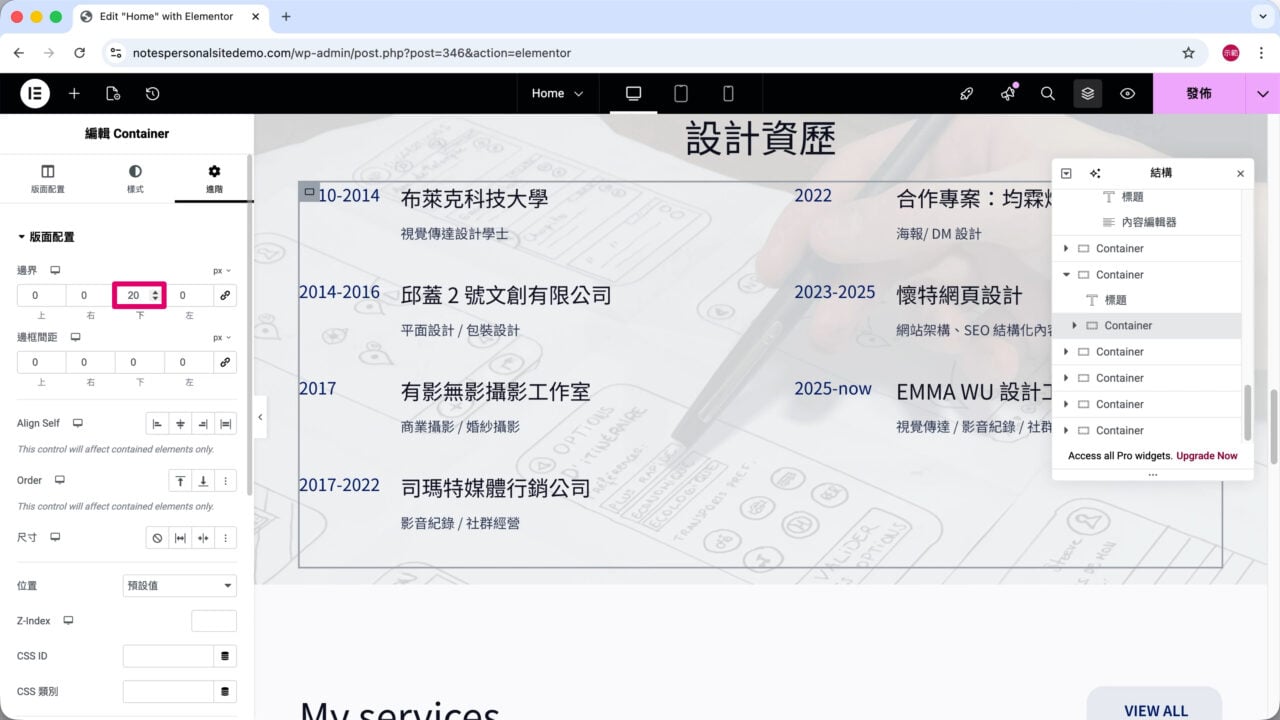Open the Elementor finder search icon
The height and width of the screenshot is (720, 1280).
[x=1048, y=93]
